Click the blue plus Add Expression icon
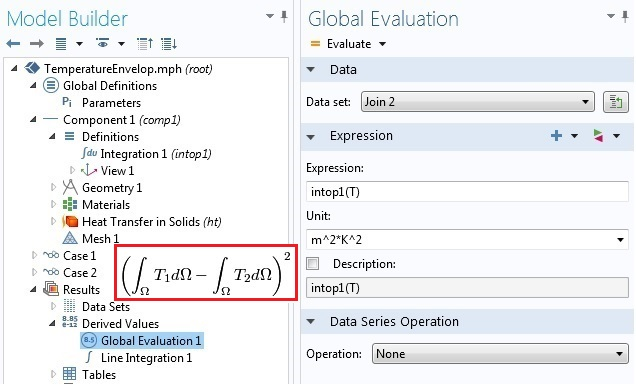The height and width of the screenshot is (386, 636). [556, 135]
